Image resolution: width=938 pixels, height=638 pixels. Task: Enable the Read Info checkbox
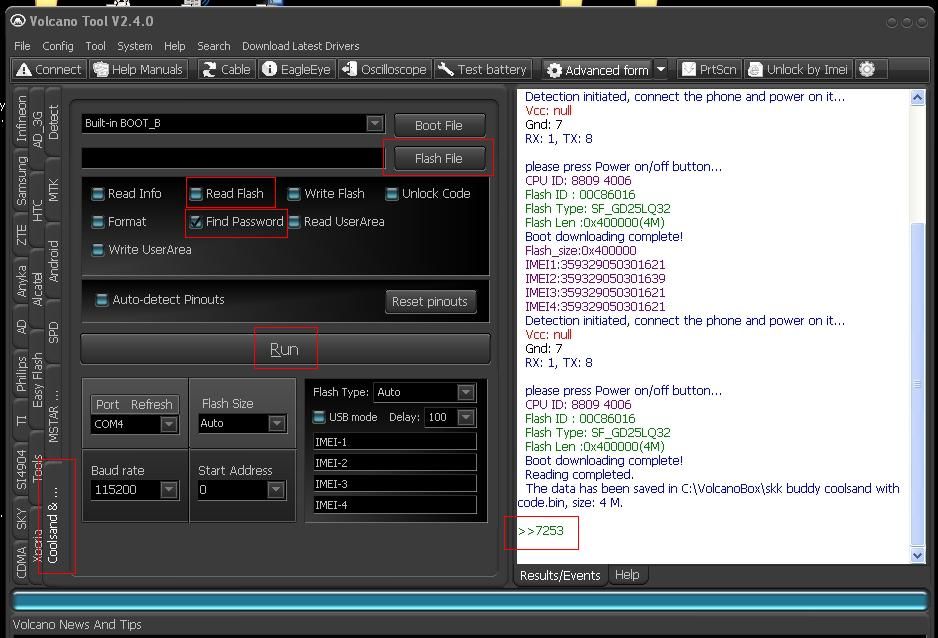click(x=98, y=194)
